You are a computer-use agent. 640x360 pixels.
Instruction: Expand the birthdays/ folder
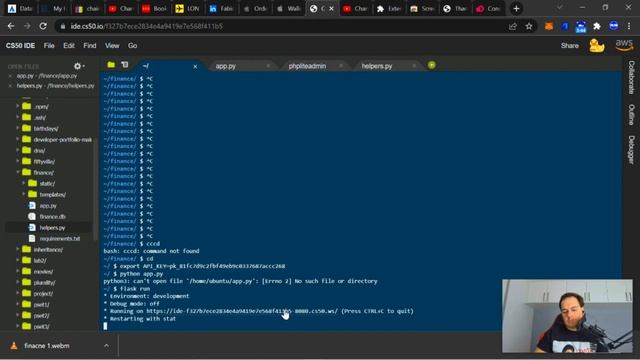tap(18, 128)
